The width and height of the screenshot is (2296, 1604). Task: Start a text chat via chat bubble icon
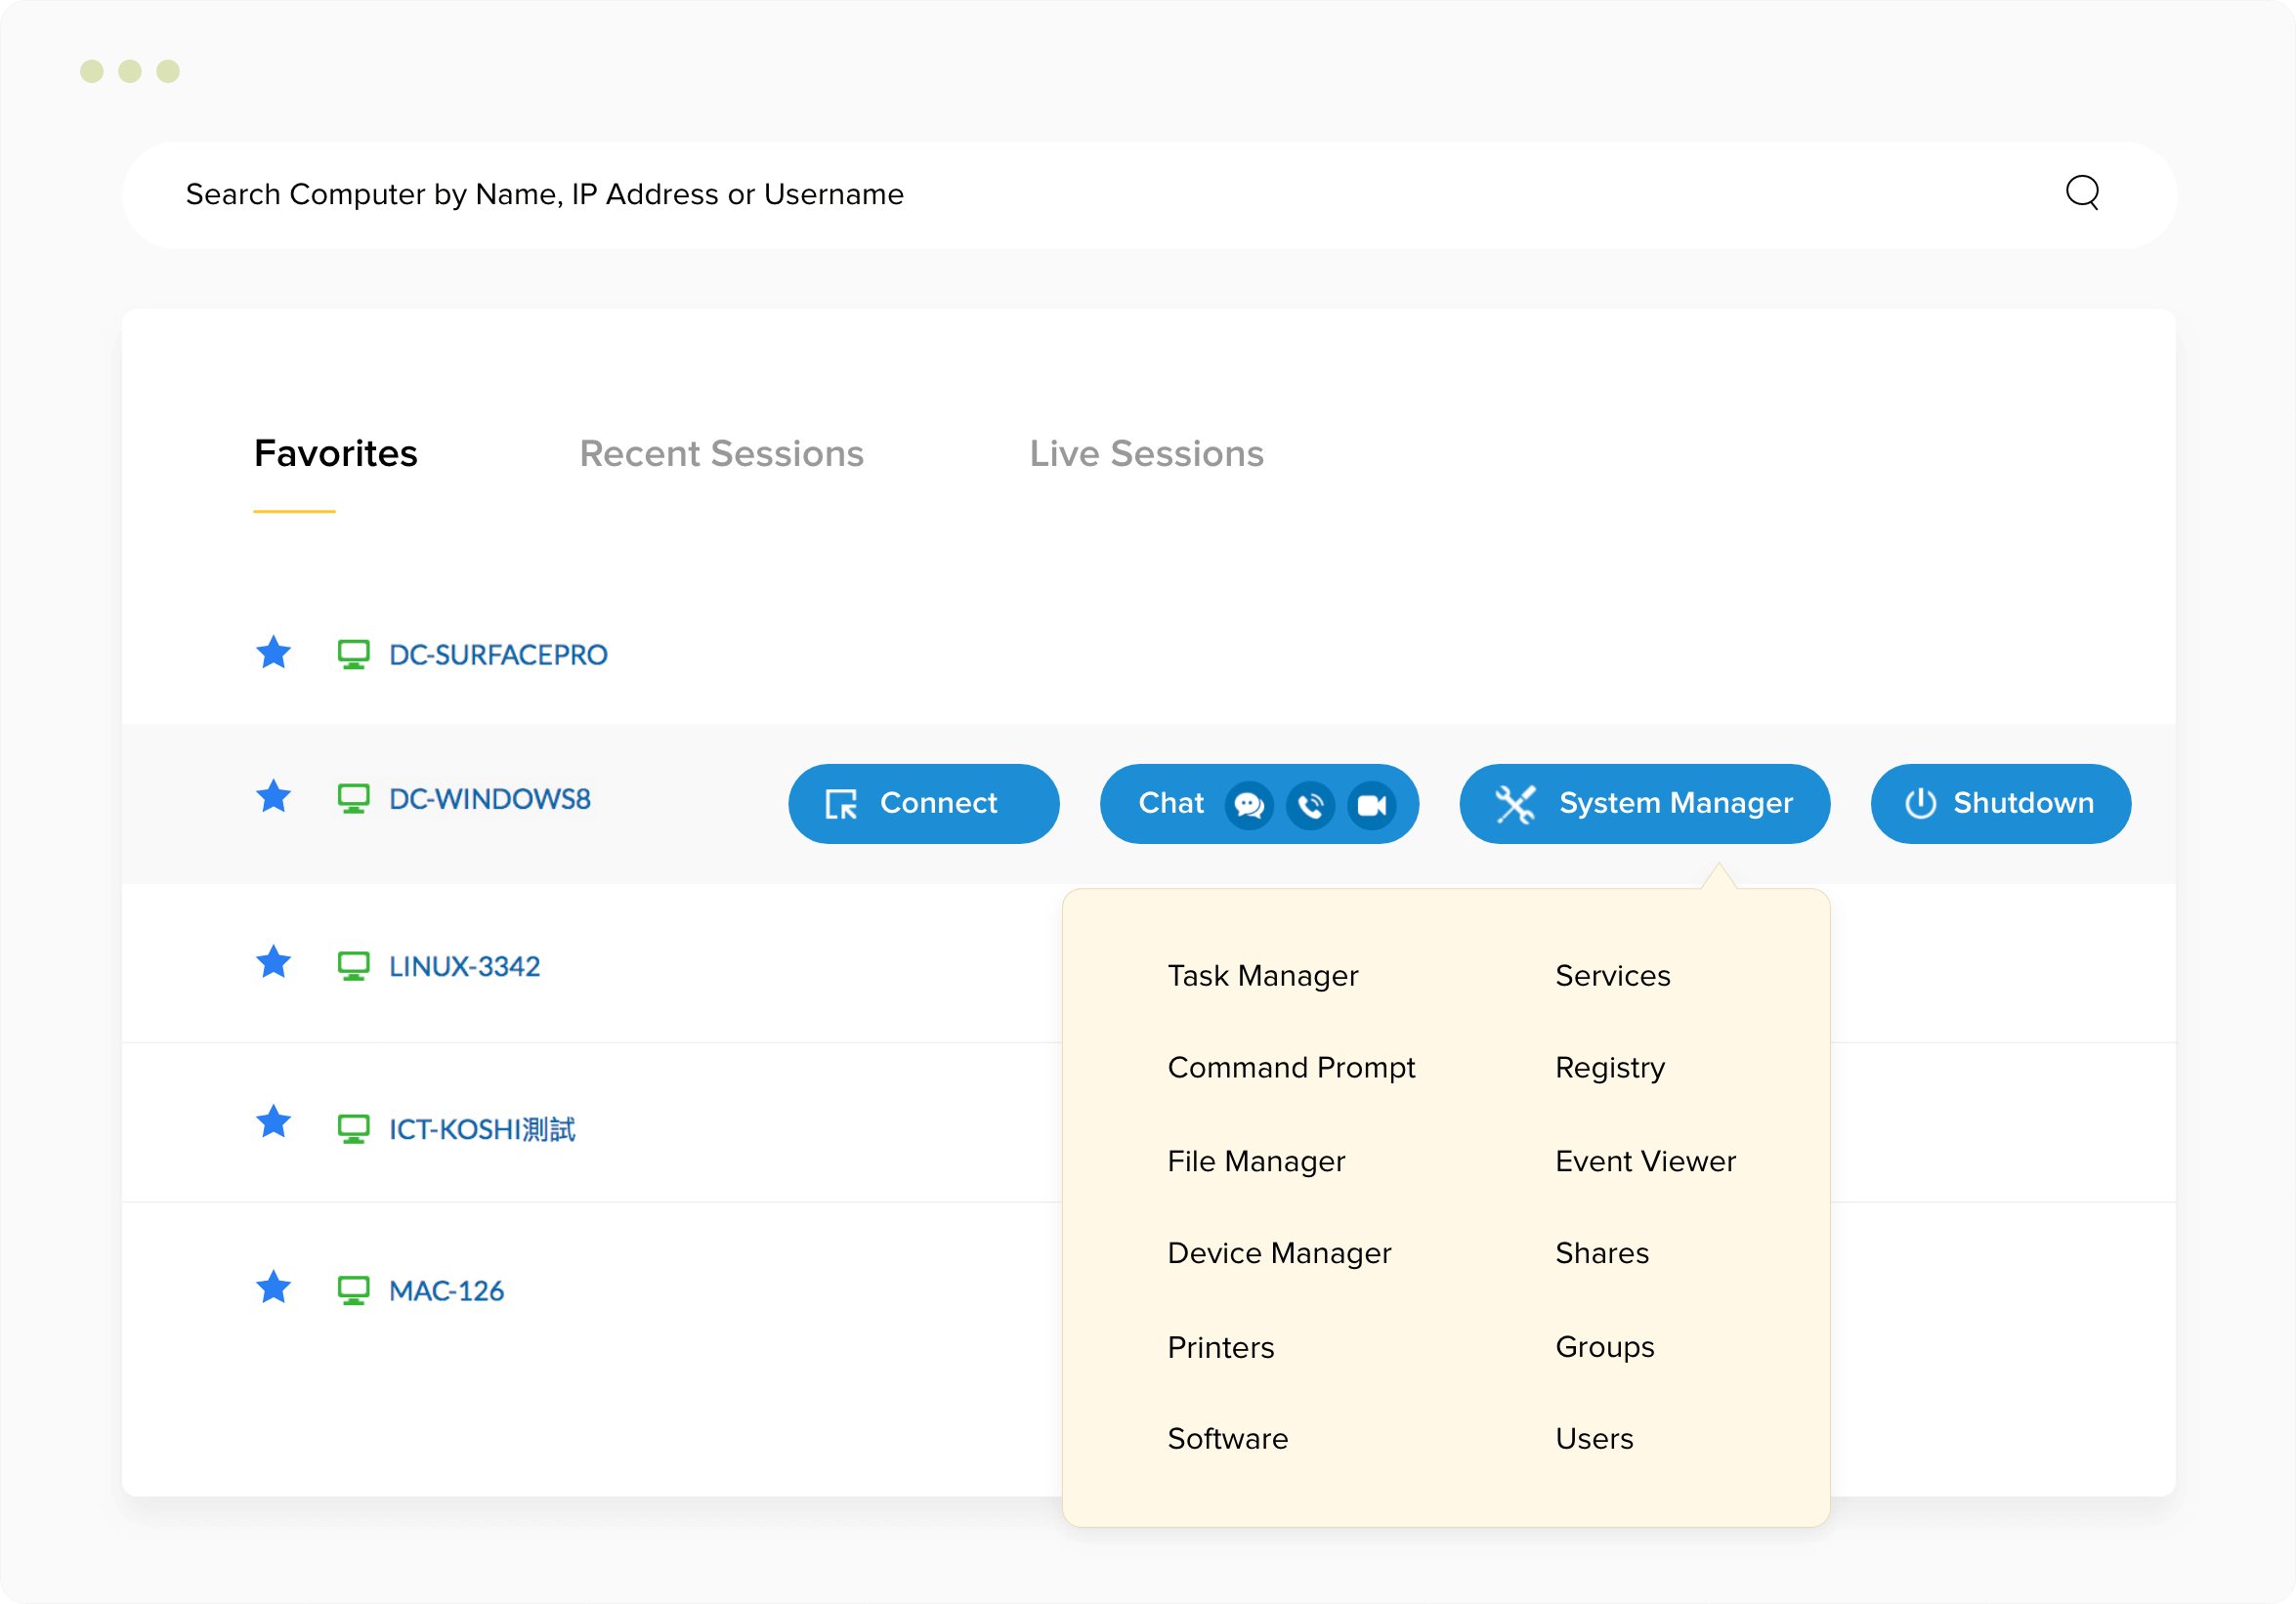pyautogui.click(x=1249, y=805)
